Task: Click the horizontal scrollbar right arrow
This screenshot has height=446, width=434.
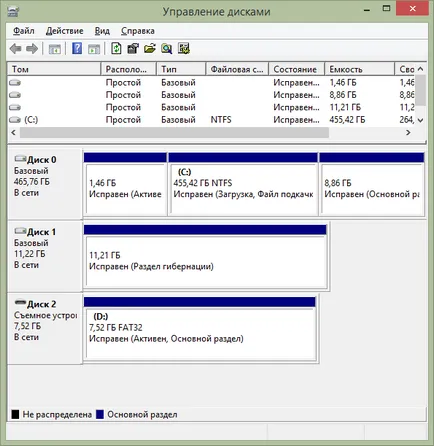Action: coord(408,133)
